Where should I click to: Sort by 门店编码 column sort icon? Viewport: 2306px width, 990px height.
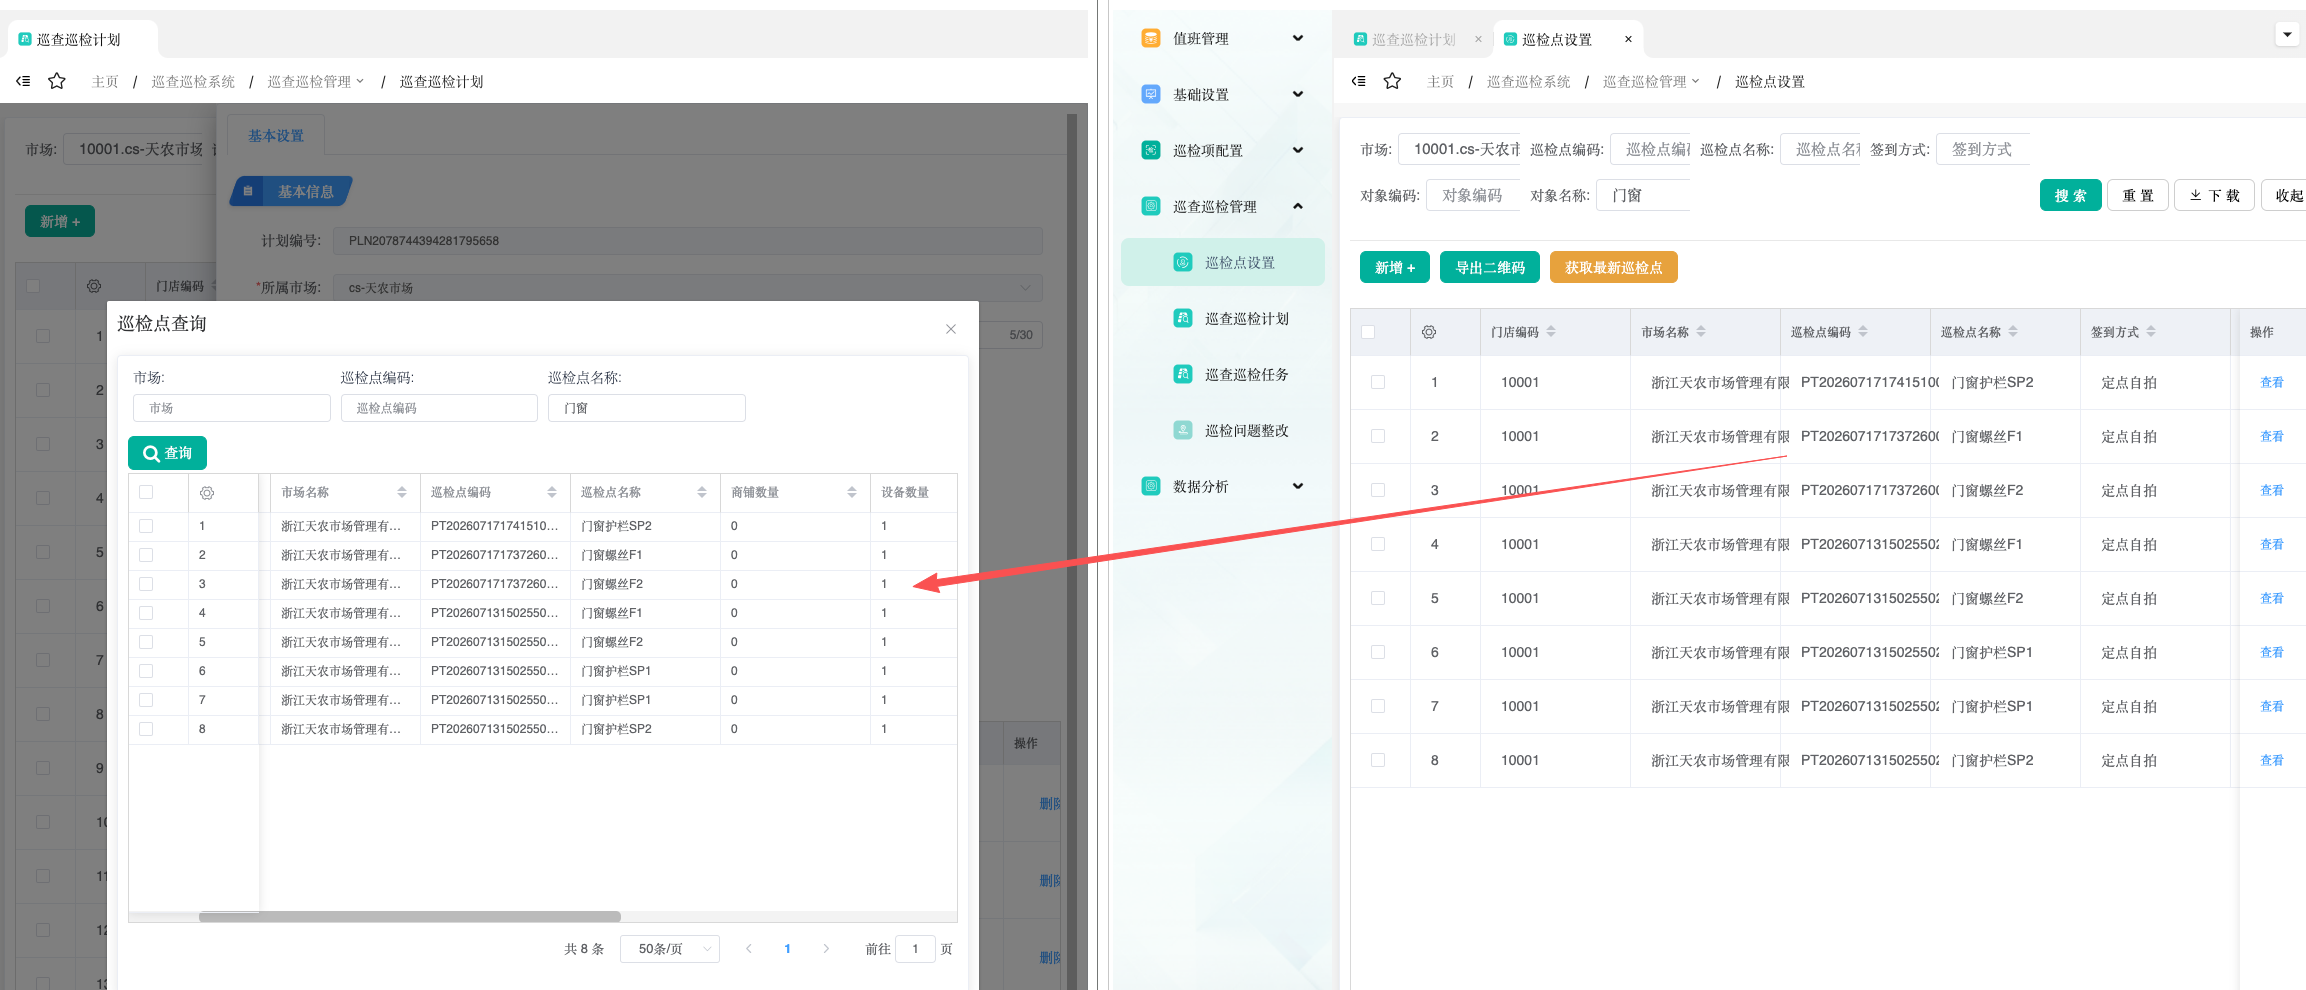[1551, 331]
